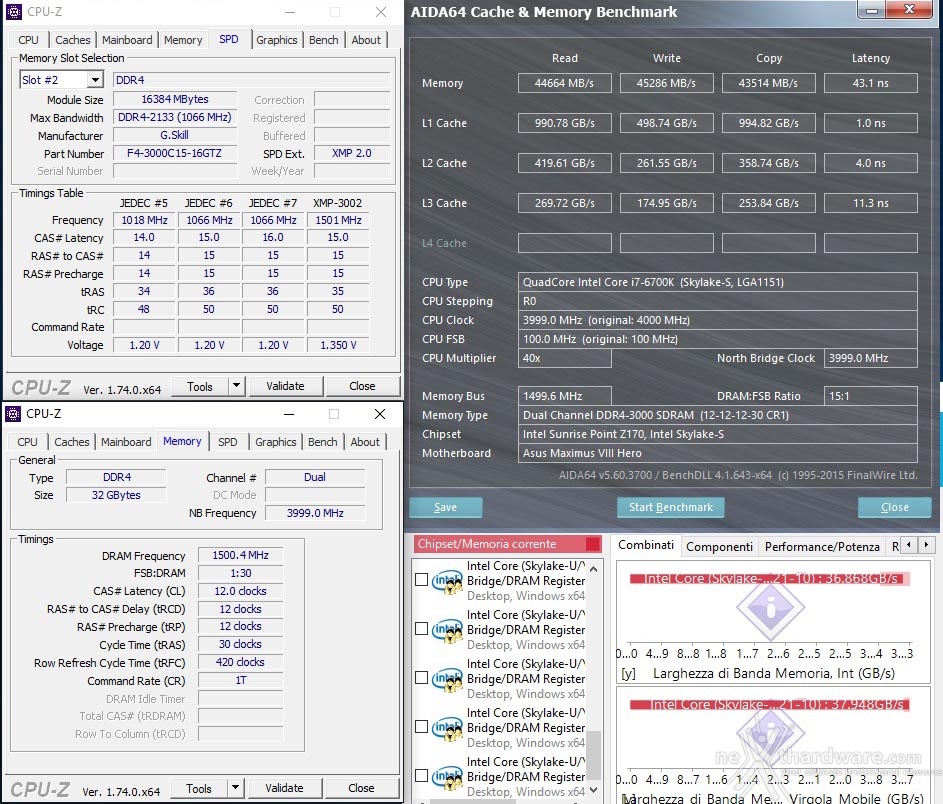Viewport: 943px width, 804px height.
Task: Switch to Mainboard tab in the upper CPU-Z window
Action: (x=127, y=40)
